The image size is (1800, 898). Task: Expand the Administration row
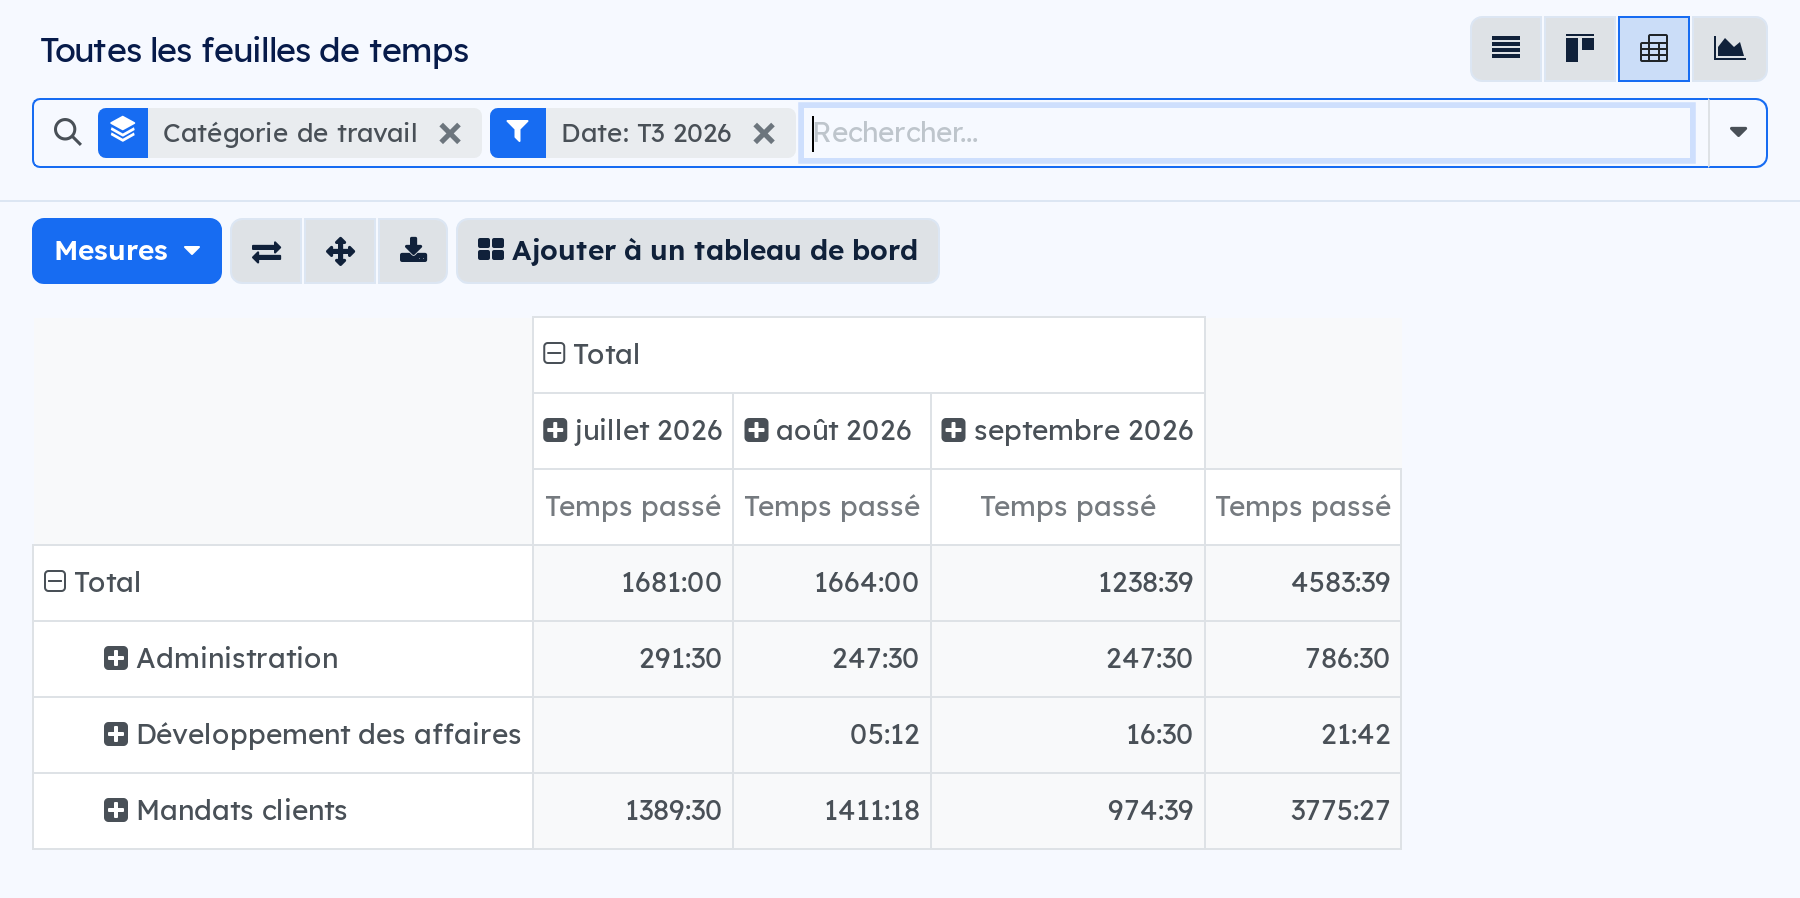pos(283,659)
